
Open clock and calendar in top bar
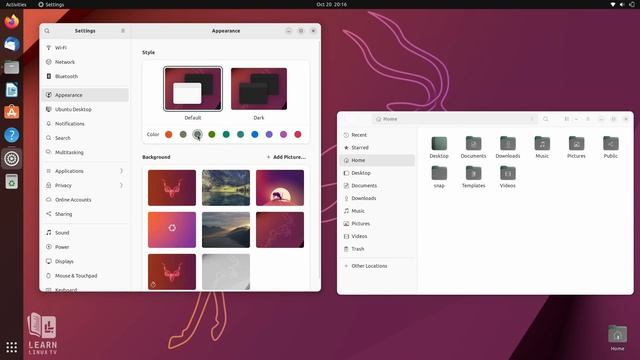coord(331,4)
